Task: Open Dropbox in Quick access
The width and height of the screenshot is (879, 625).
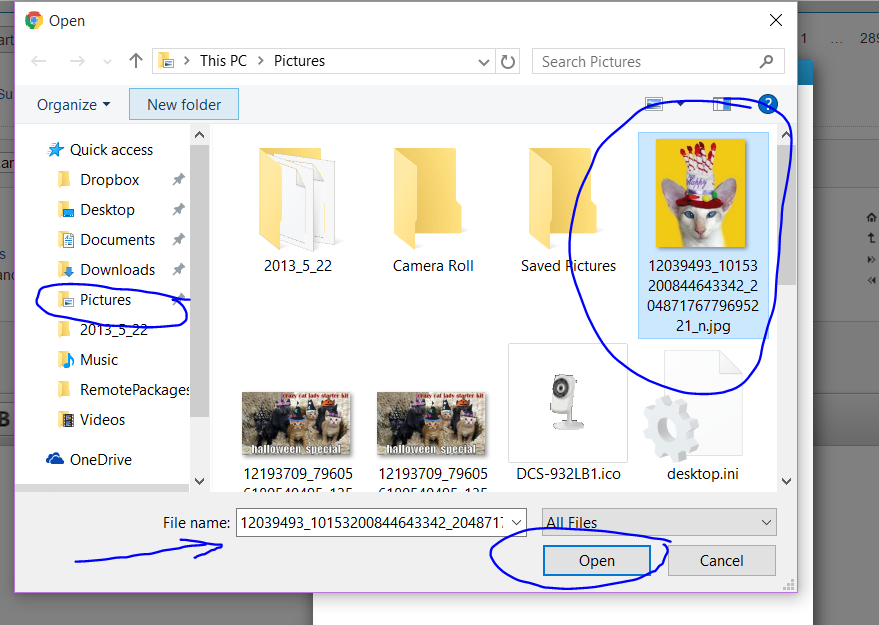Action: [x=109, y=180]
